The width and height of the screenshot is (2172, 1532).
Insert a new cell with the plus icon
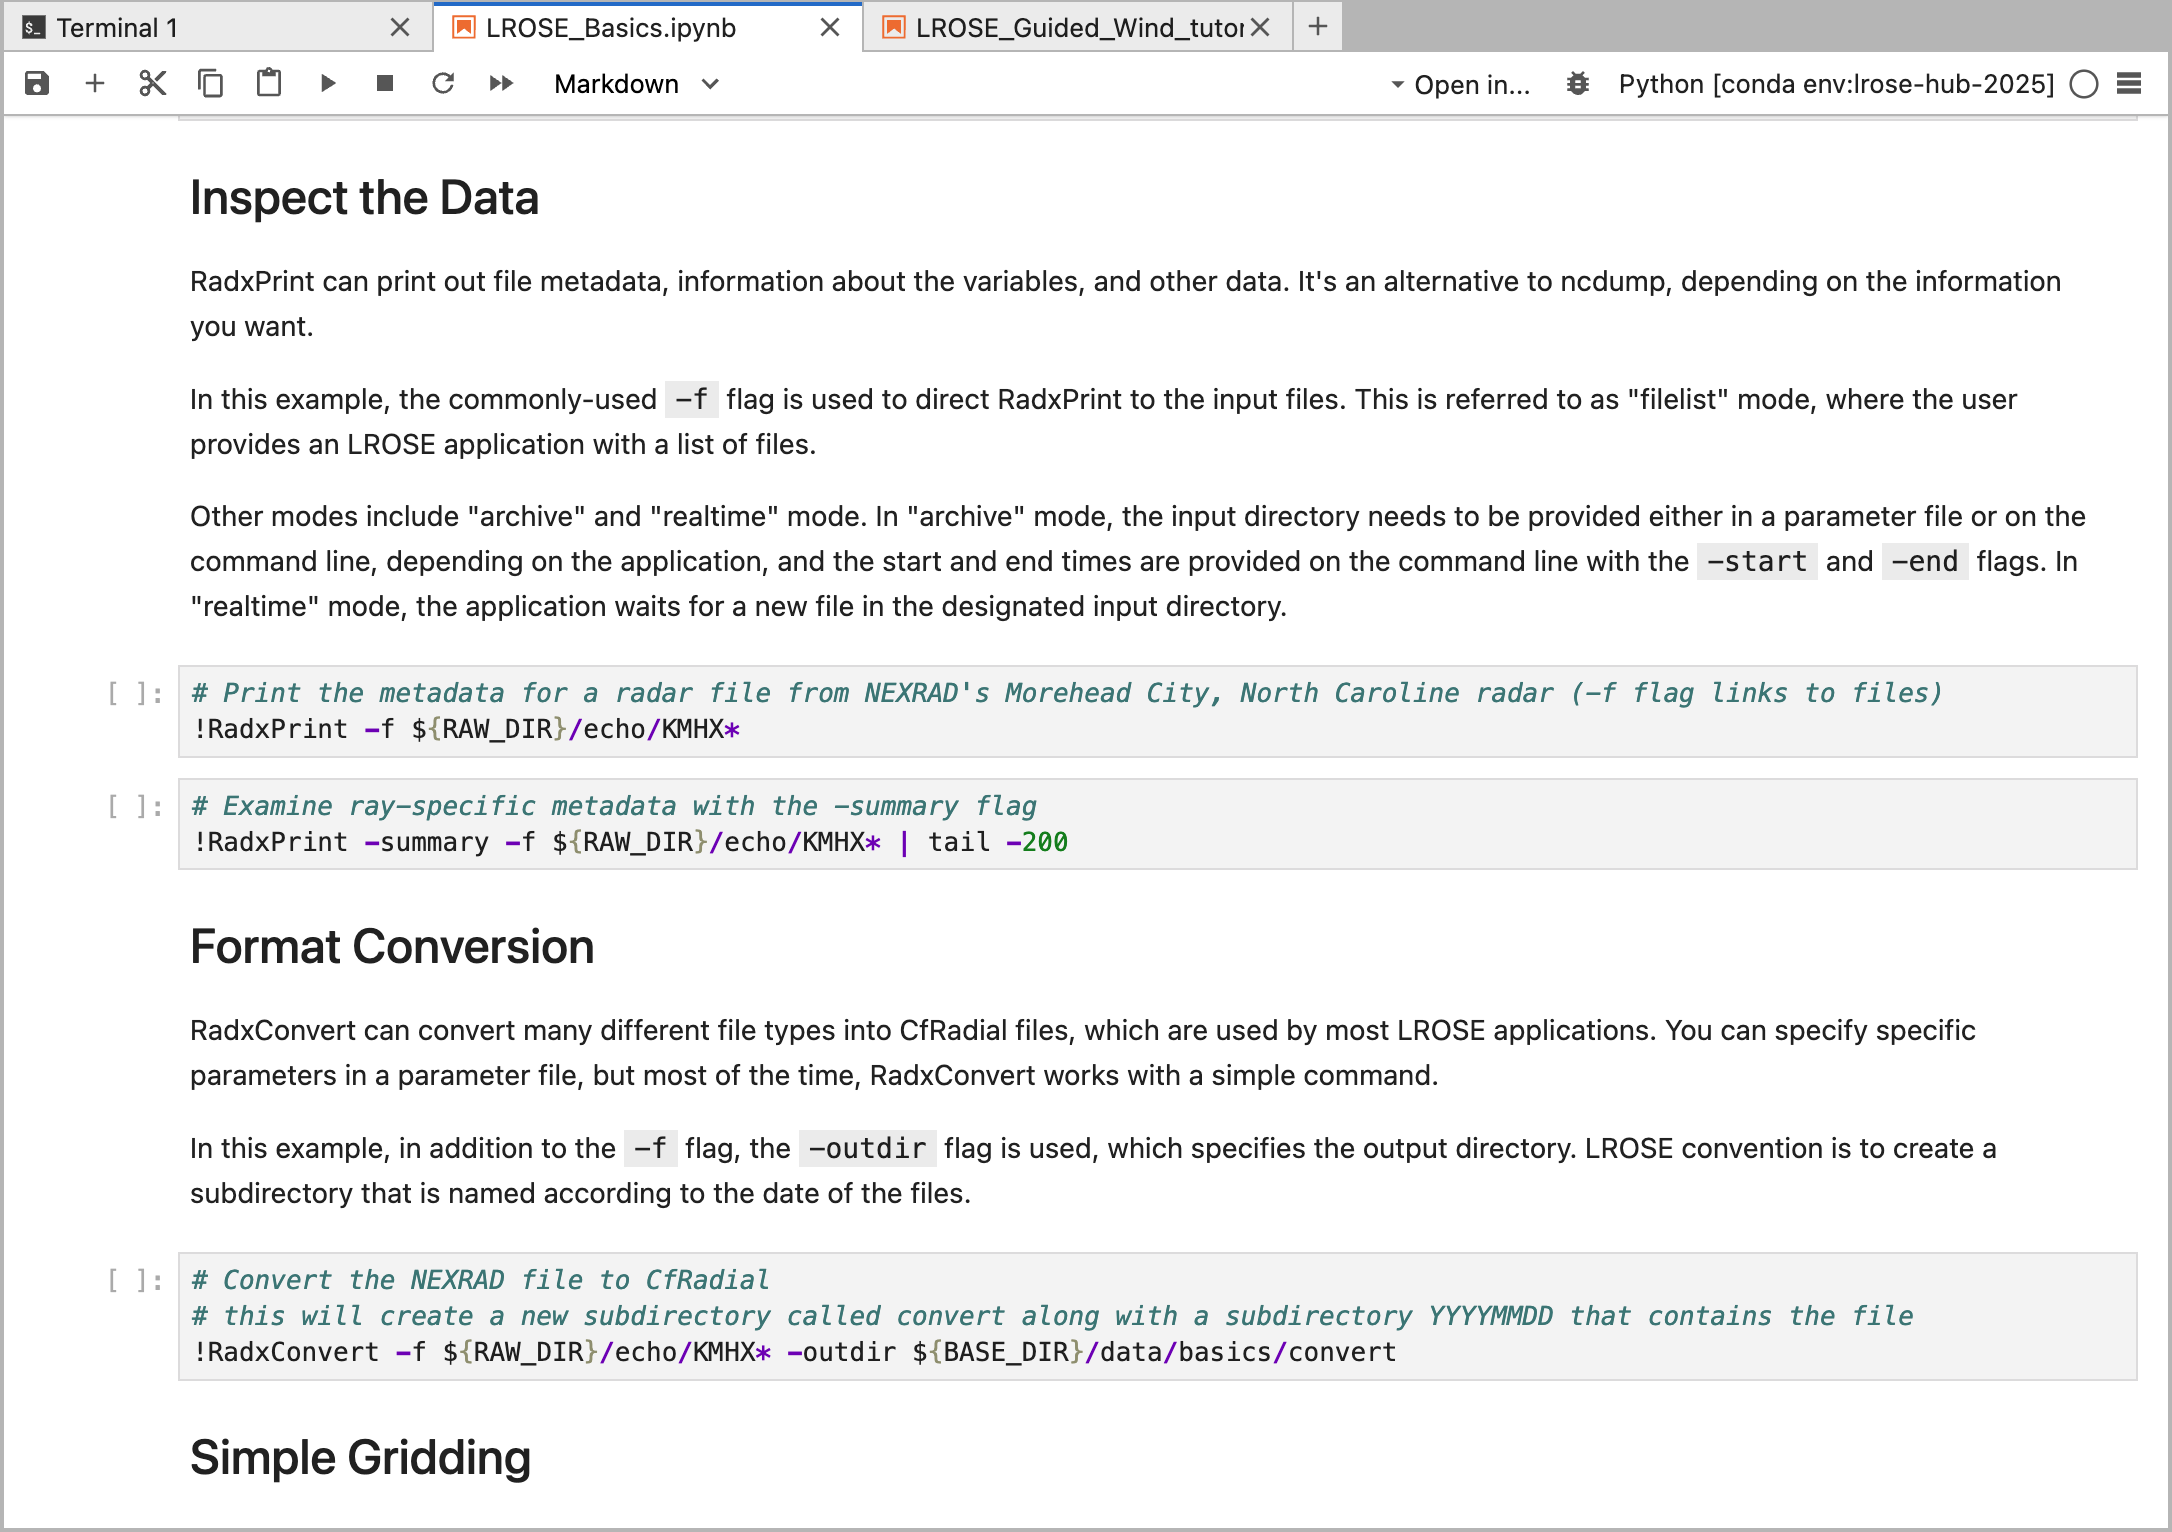[x=95, y=84]
